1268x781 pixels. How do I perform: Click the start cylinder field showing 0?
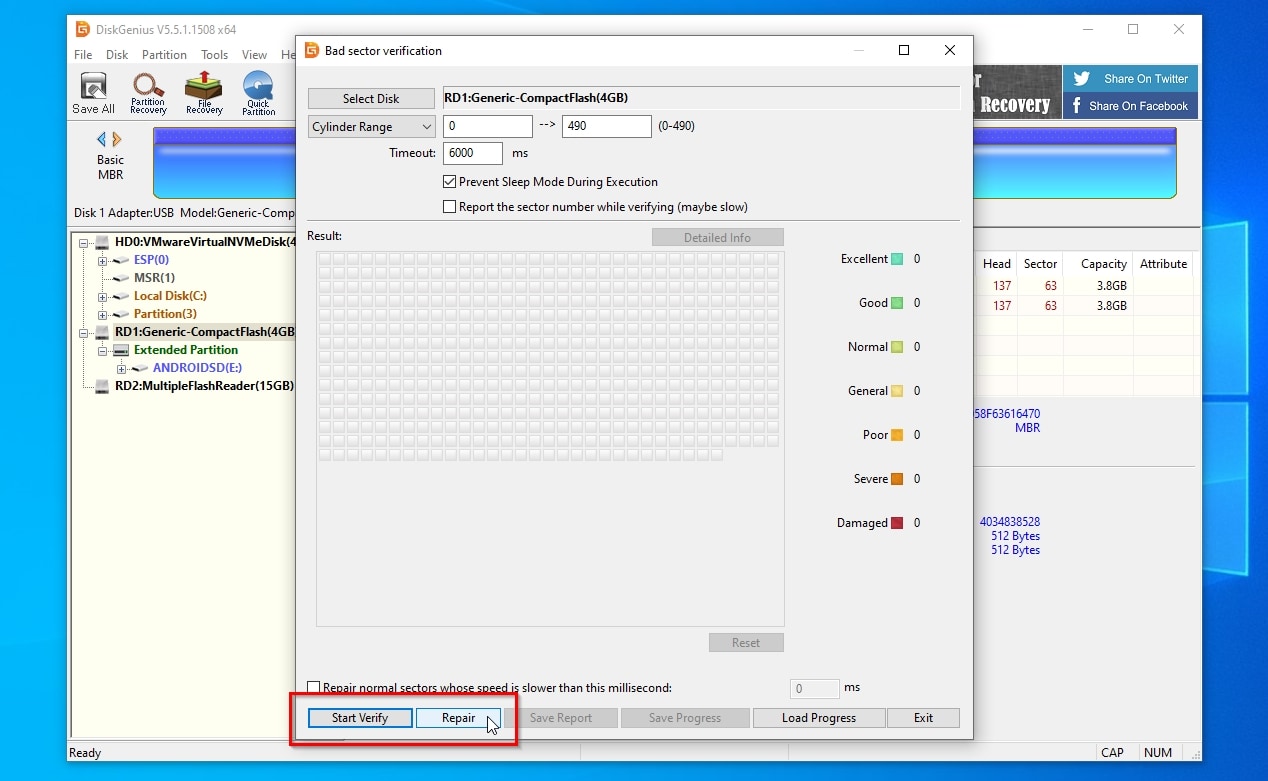pyautogui.click(x=488, y=126)
